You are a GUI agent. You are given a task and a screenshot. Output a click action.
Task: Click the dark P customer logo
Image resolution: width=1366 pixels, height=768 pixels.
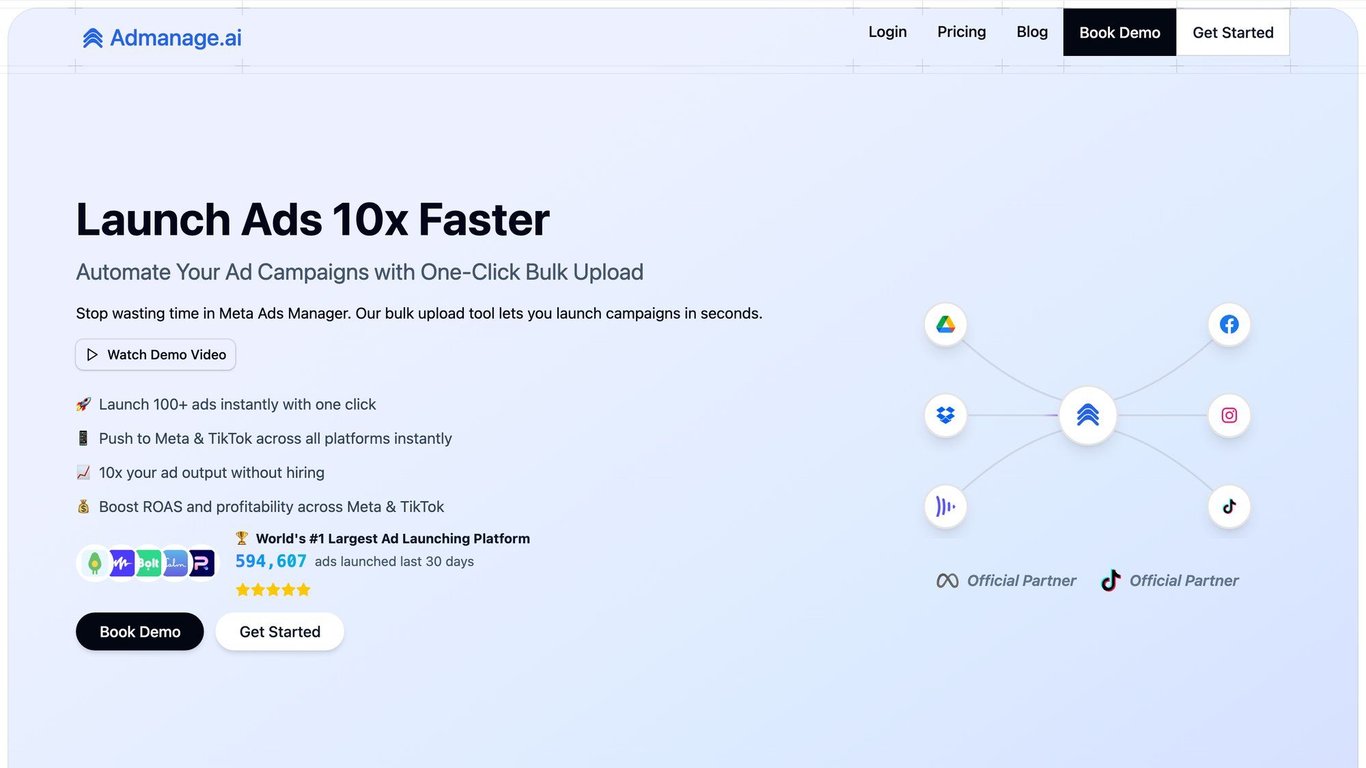[x=202, y=563]
